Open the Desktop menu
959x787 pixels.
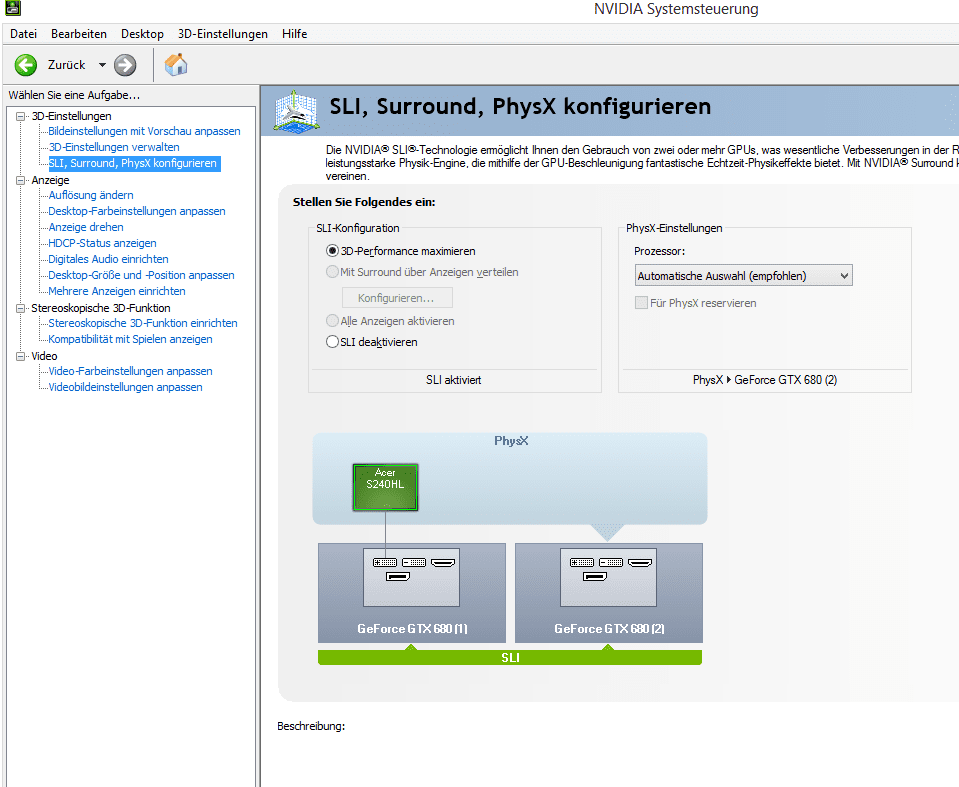pos(143,34)
